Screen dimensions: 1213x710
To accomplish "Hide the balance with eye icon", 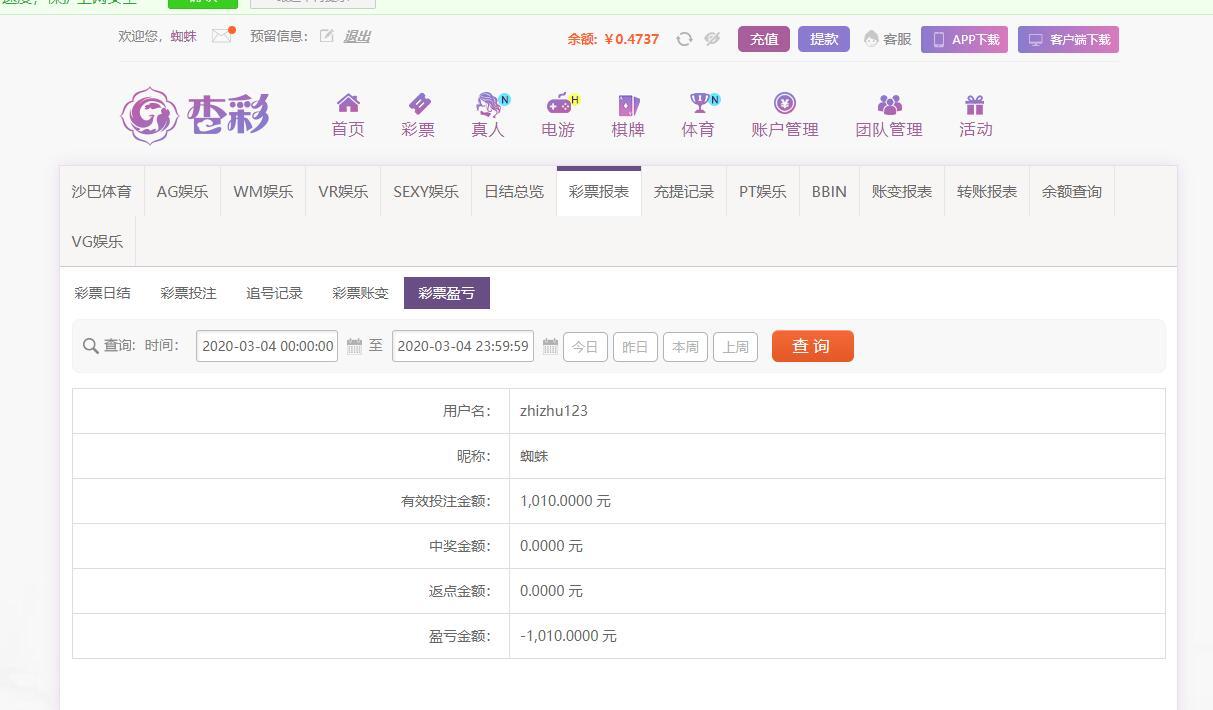I will click(x=712, y=39).
